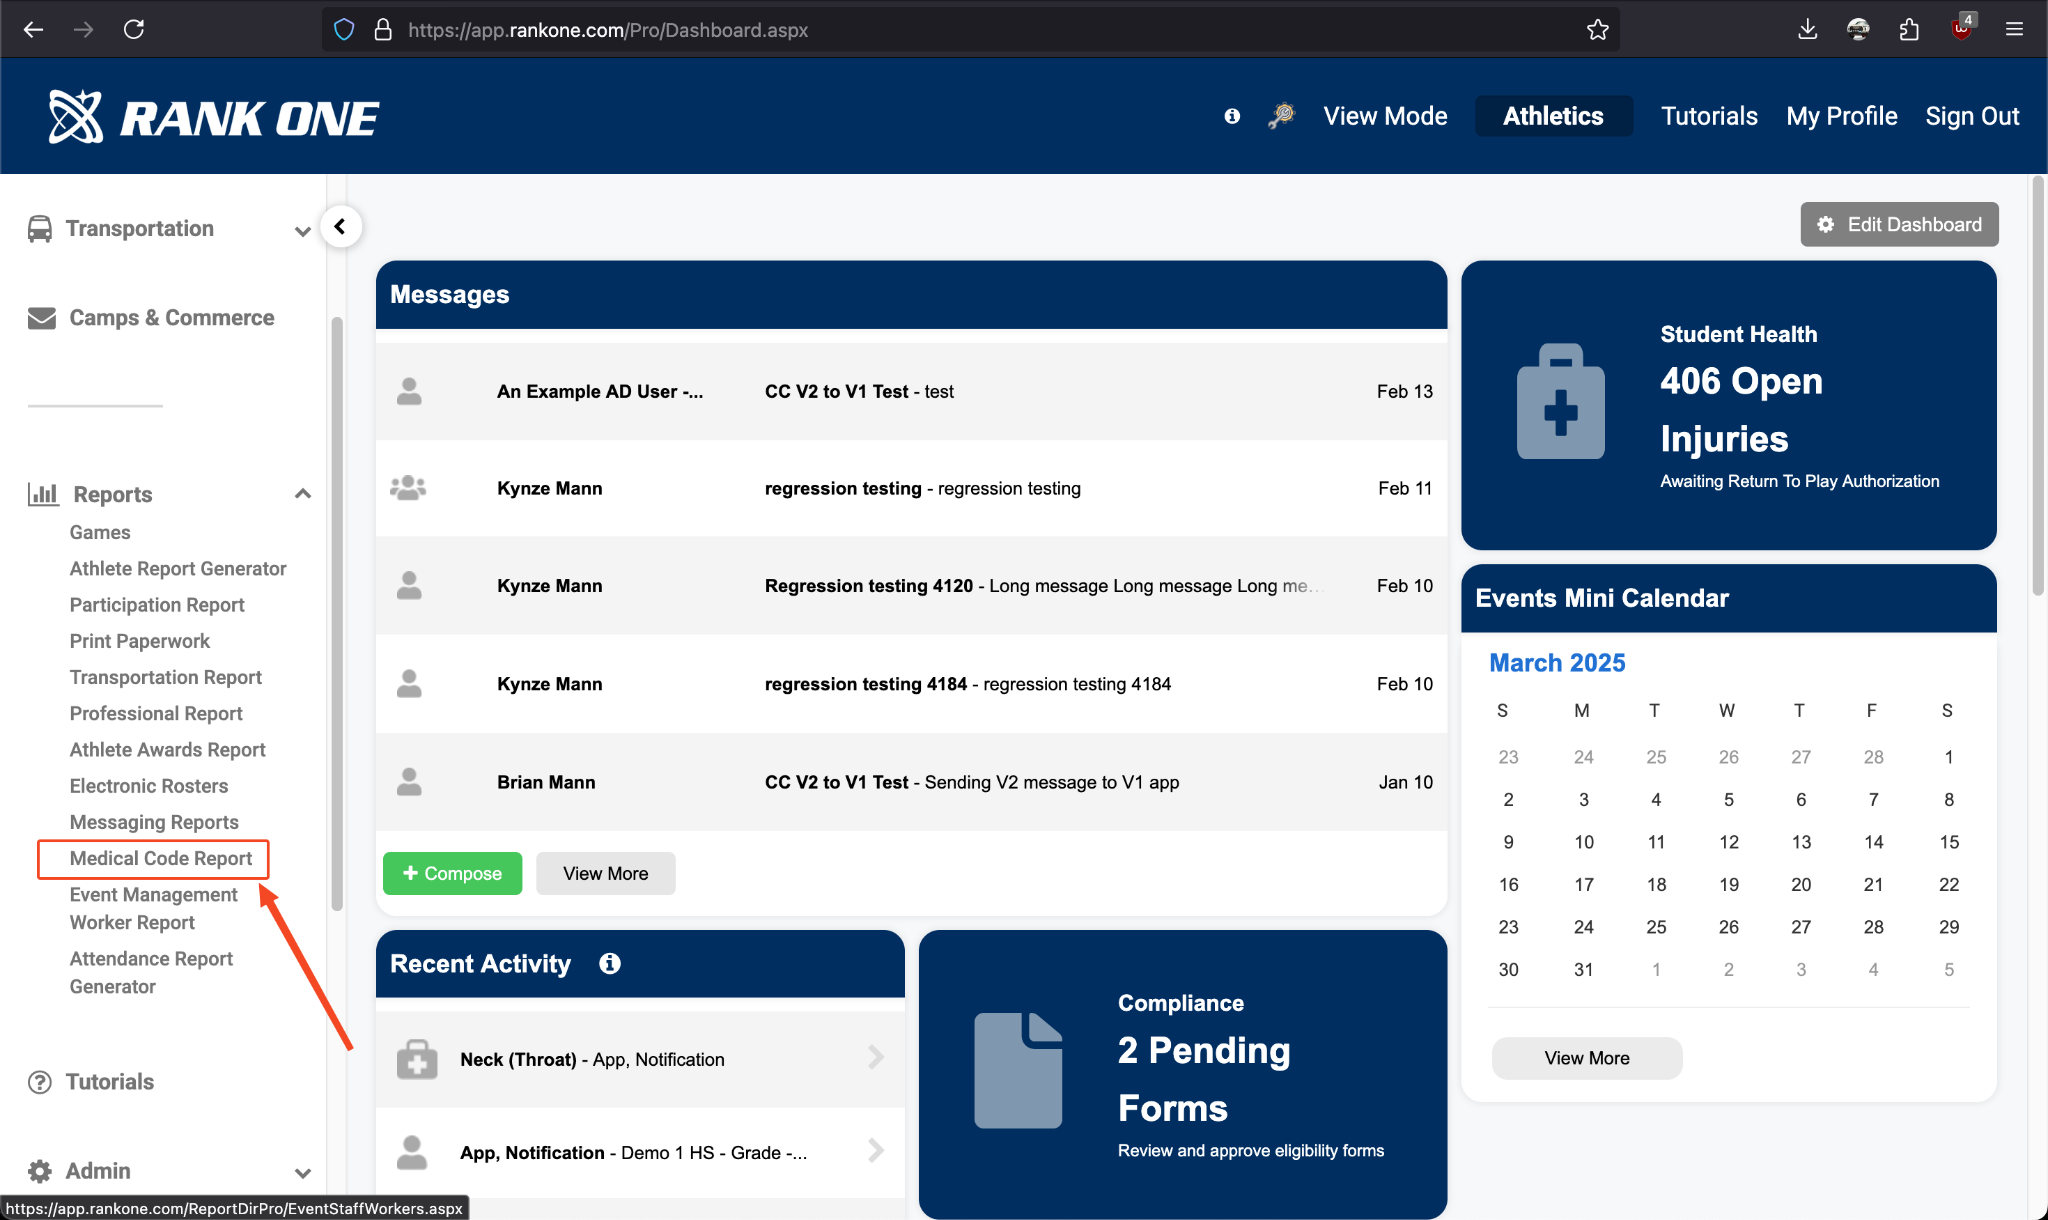Open App, Notification activity row arrow
Screen dimensions: 2048x1220
876,1151
